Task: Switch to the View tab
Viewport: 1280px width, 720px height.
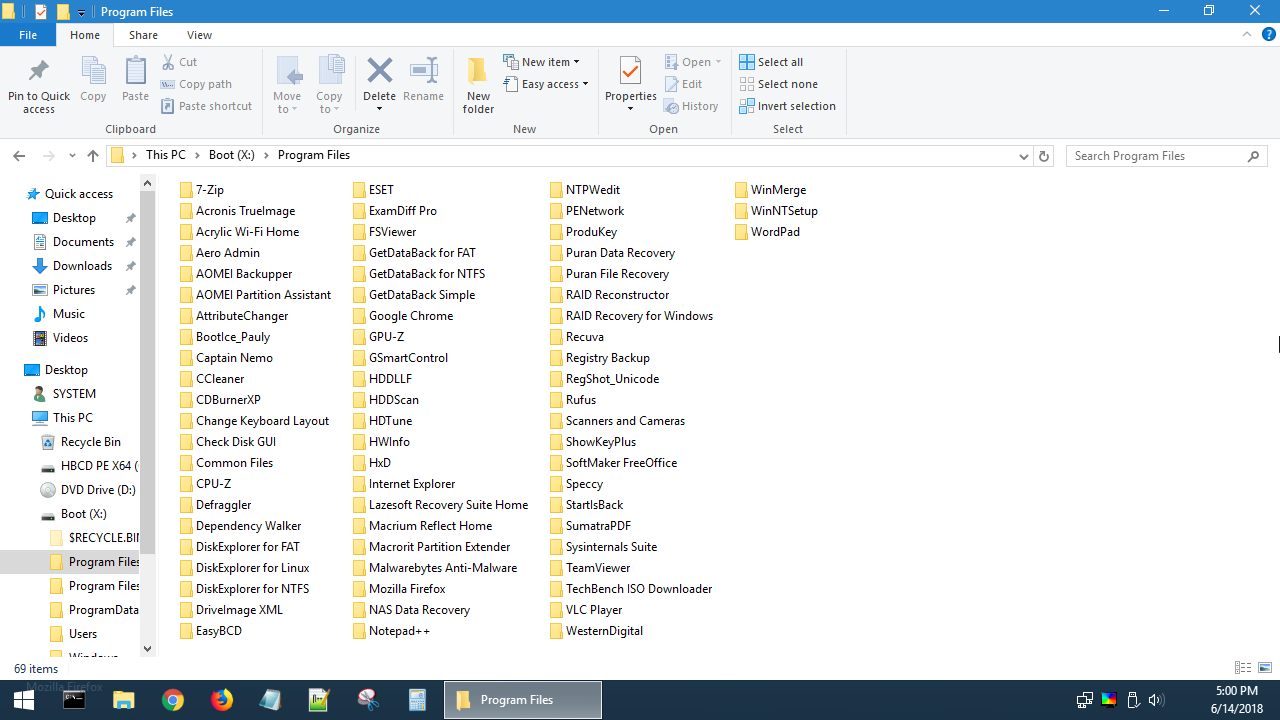Action: pyautogui.click(x=198, y=34)
